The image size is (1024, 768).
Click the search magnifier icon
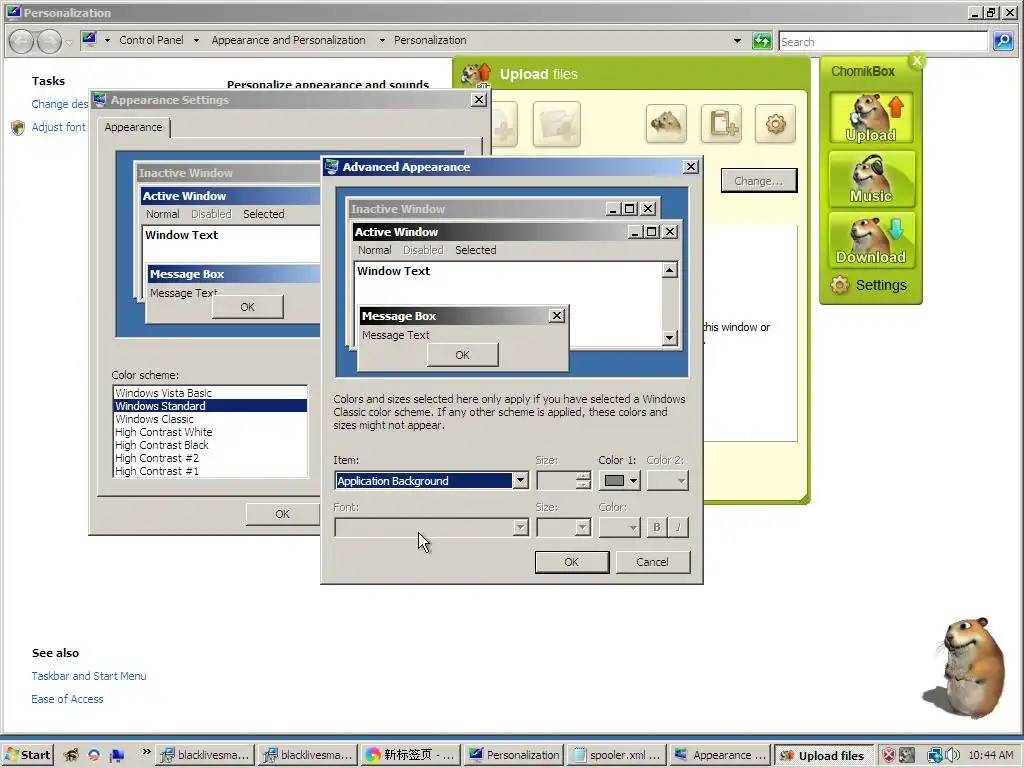coord(1003,41)
